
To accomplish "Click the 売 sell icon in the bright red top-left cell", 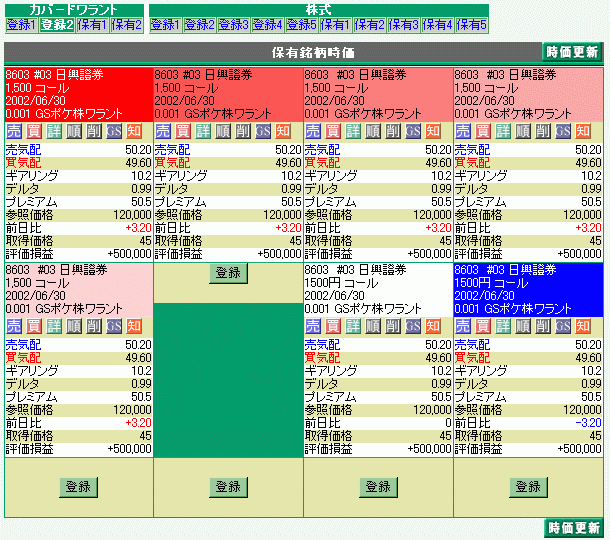I will click(13, 131).
